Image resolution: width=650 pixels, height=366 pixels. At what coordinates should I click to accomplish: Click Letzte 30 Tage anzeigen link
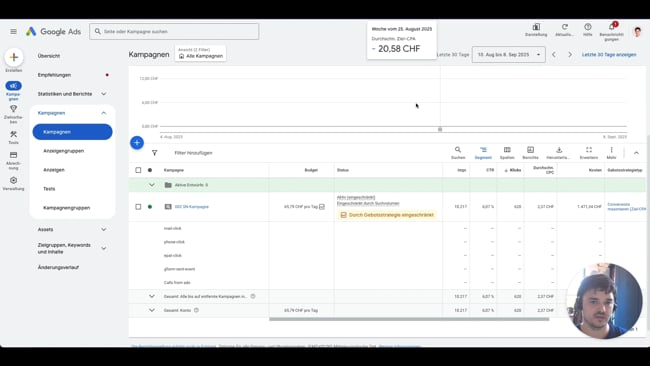coord(609,55)
